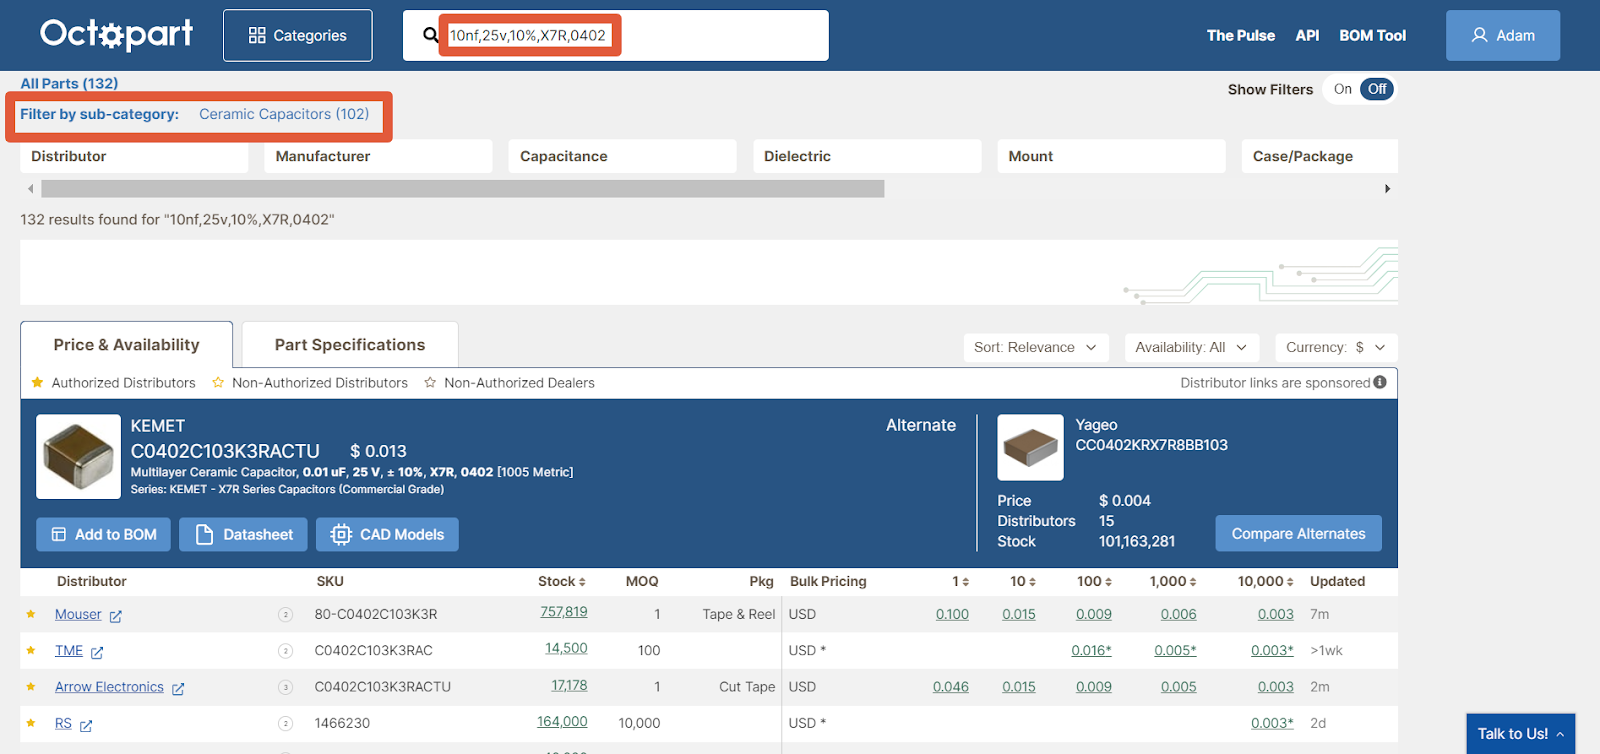
Task: Expand the Manufacturer filter
Action: pyautogui.click(x=378, y=156)
